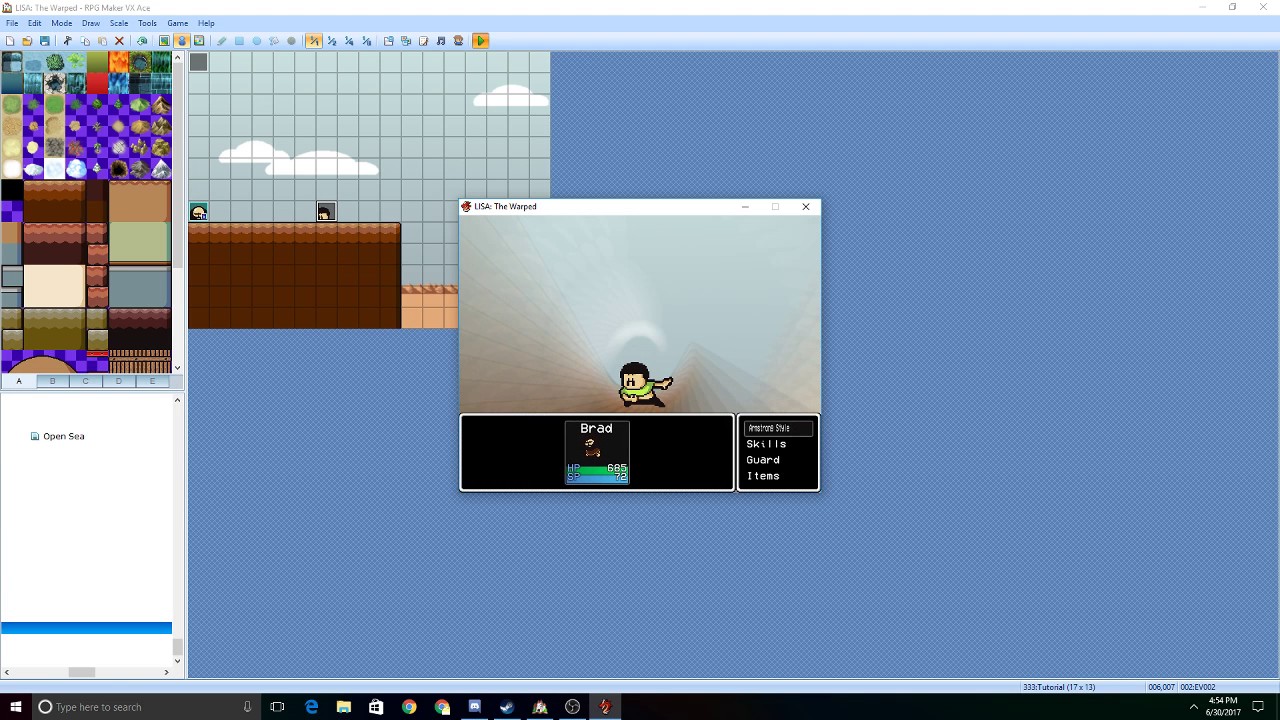Image resolution: width=1280 pixels, height=720 pixels.
Task: Open the Mode menu
Action: 62,23
